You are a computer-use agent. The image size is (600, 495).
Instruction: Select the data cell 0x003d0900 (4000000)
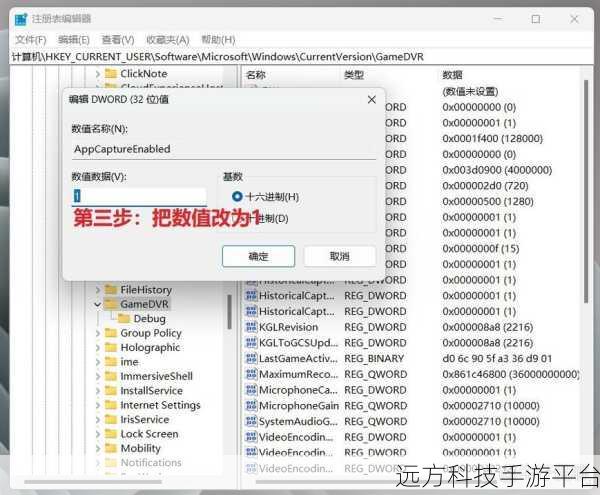point(497,170)
